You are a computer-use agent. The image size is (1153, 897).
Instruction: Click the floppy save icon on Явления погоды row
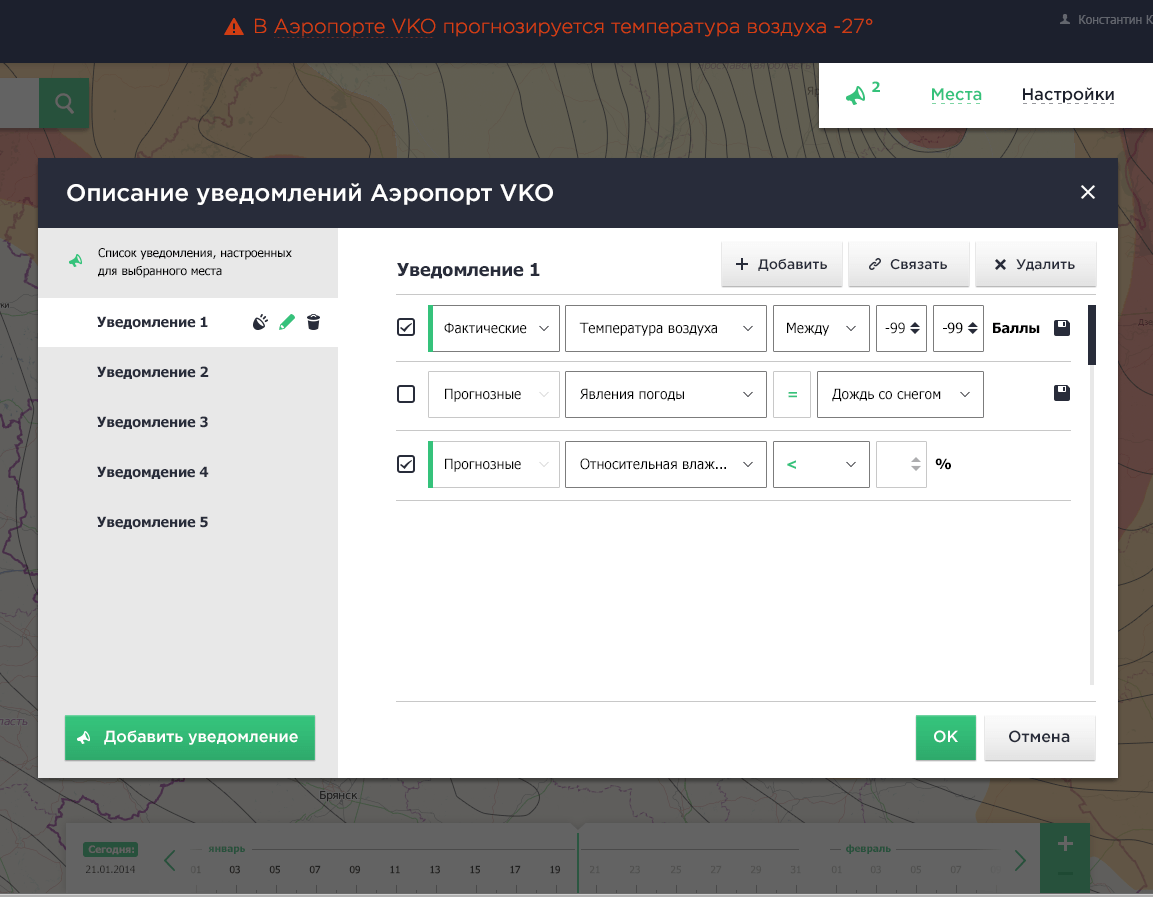[1062, 394]
